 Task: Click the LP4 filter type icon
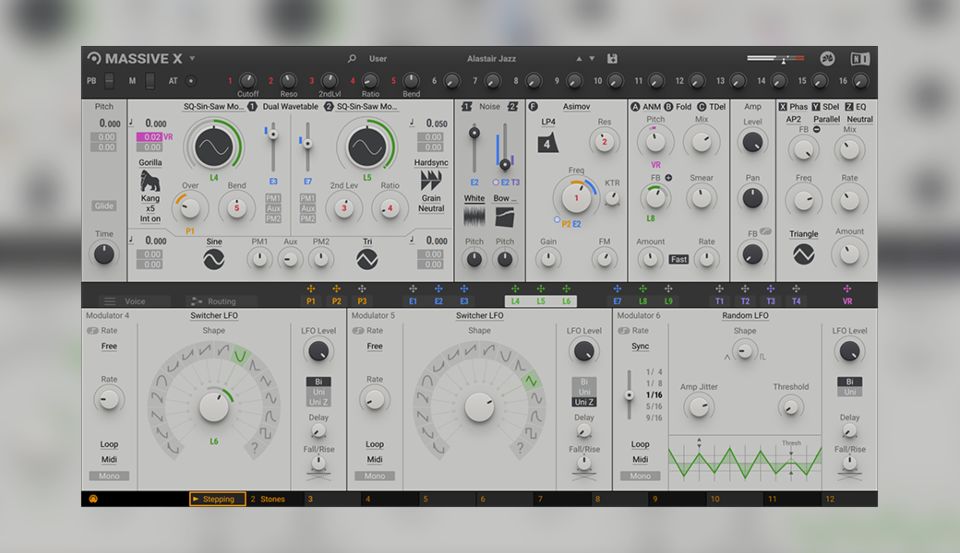[548, 143]
